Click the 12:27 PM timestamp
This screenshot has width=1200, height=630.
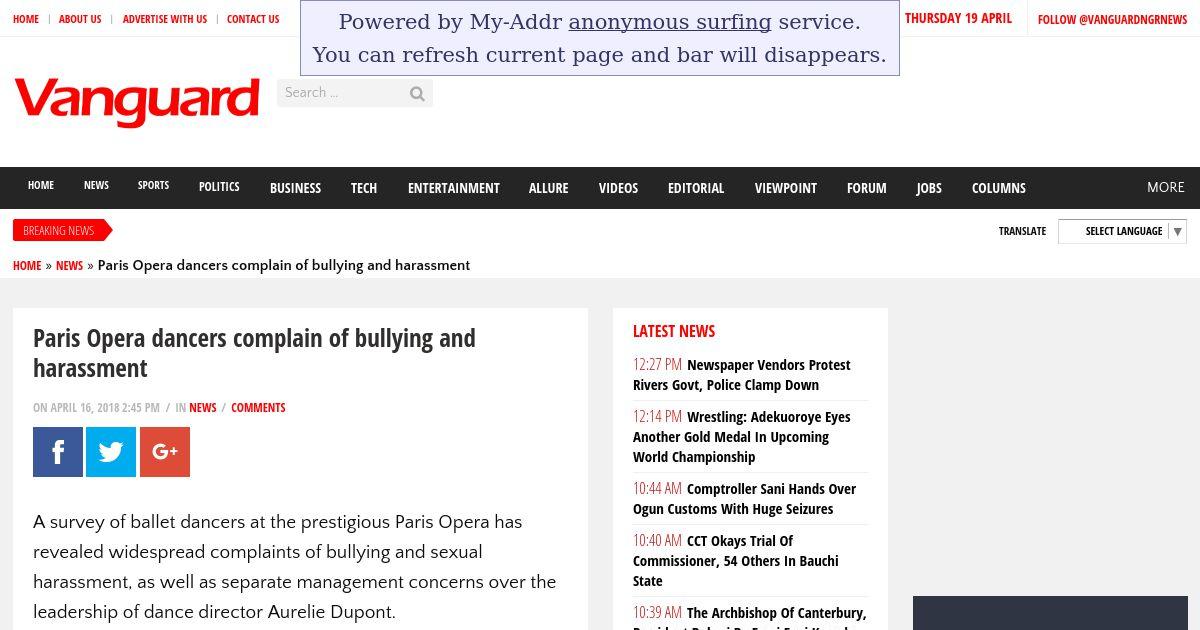click(657, 365)
